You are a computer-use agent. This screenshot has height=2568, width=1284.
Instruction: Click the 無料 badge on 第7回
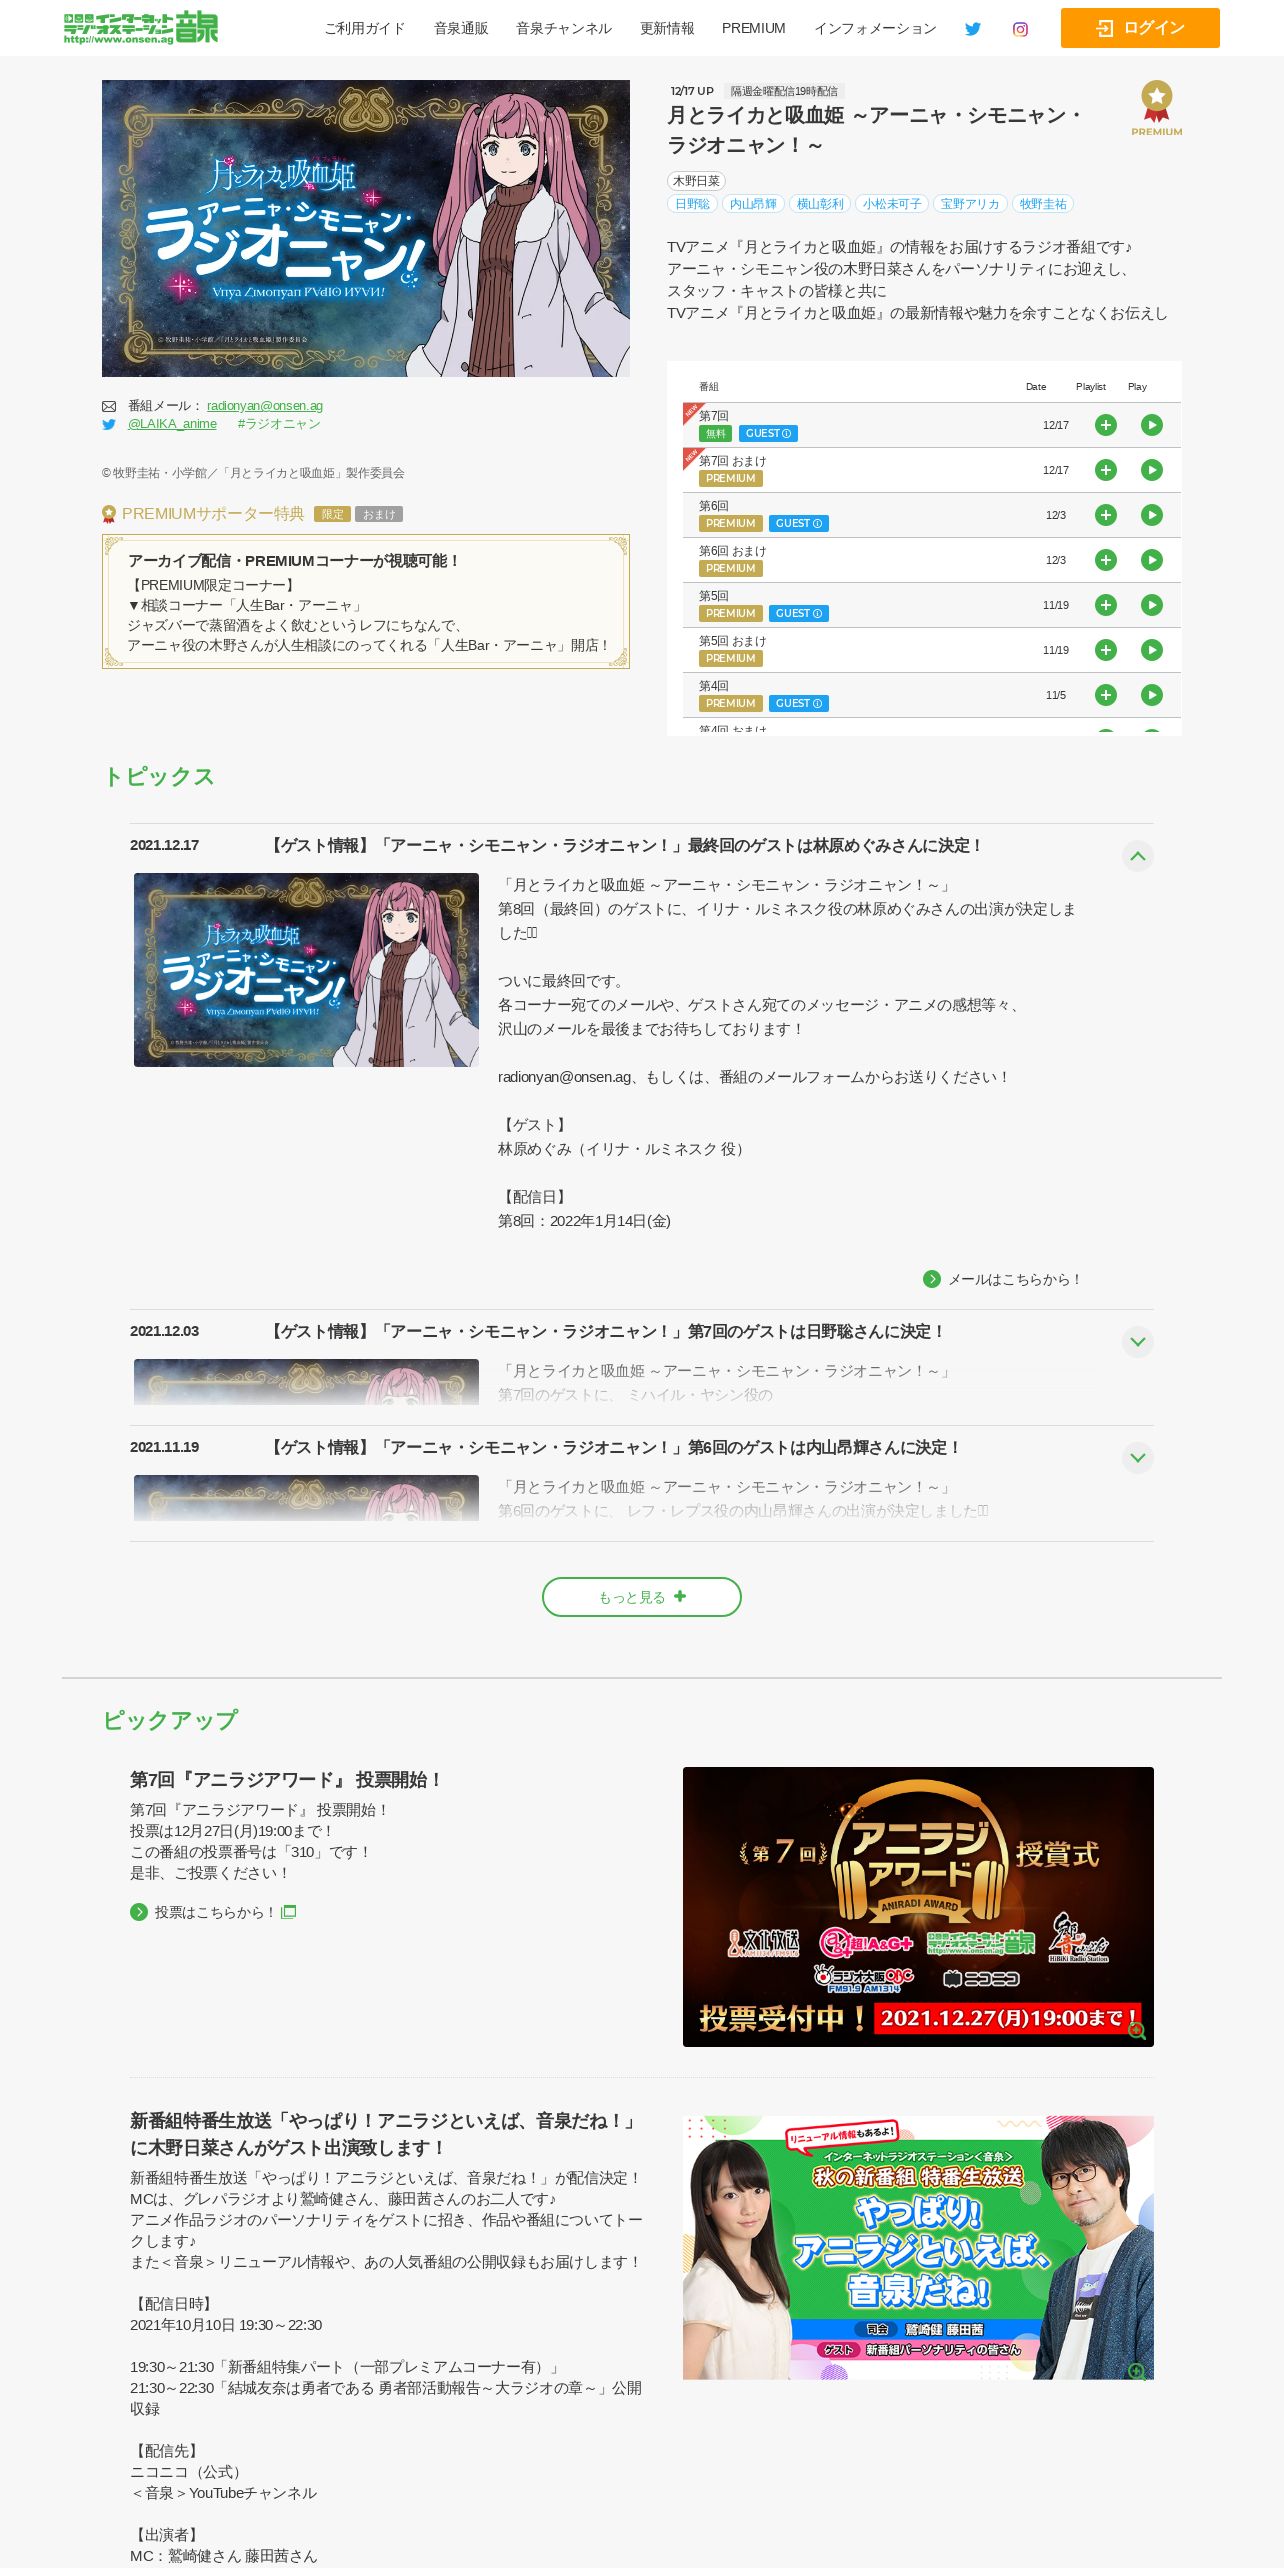pos(716,433)
